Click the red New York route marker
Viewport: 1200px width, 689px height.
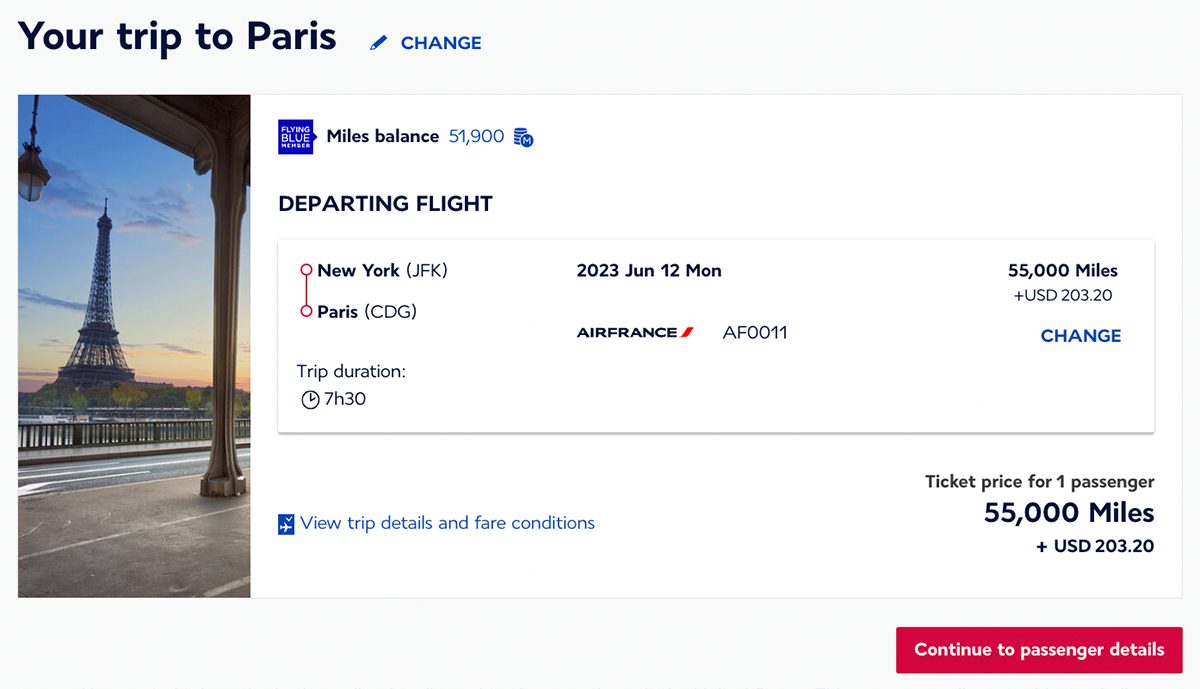(x=306, y=271)
